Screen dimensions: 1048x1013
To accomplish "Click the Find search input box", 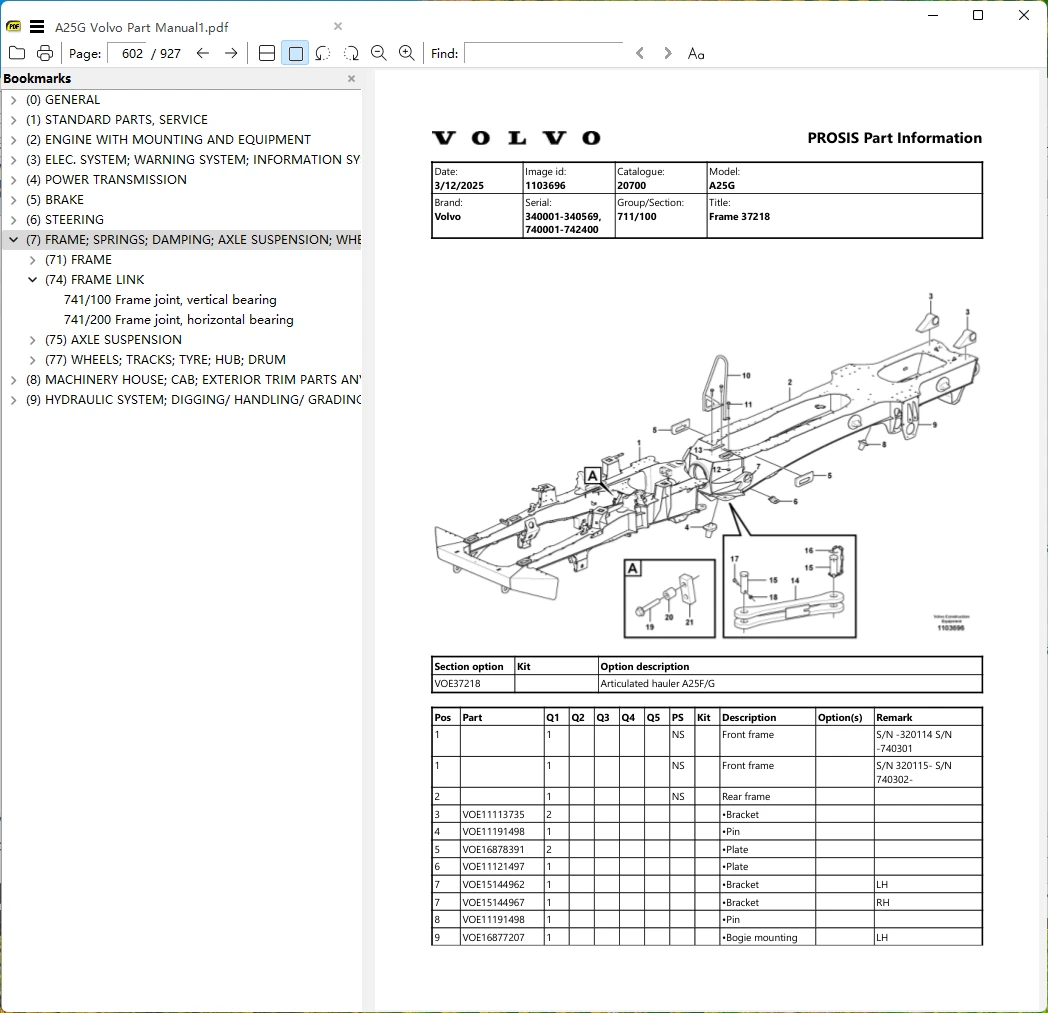I will (544, 53).
